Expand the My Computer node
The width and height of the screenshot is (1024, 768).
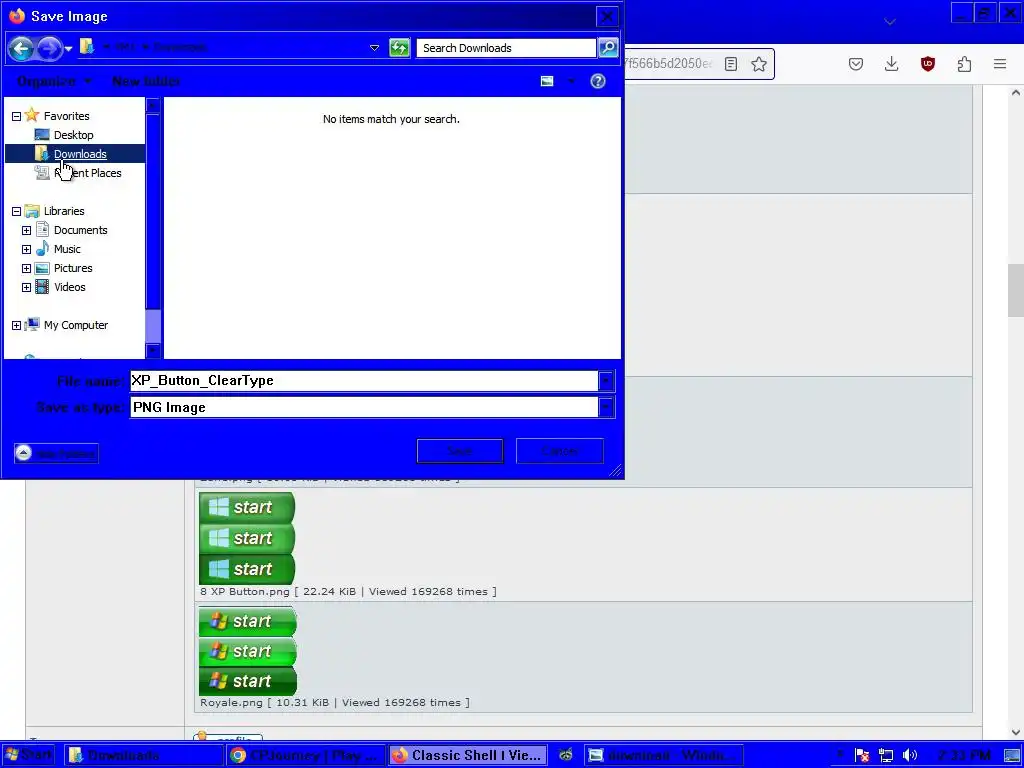(x=16, y=325)
